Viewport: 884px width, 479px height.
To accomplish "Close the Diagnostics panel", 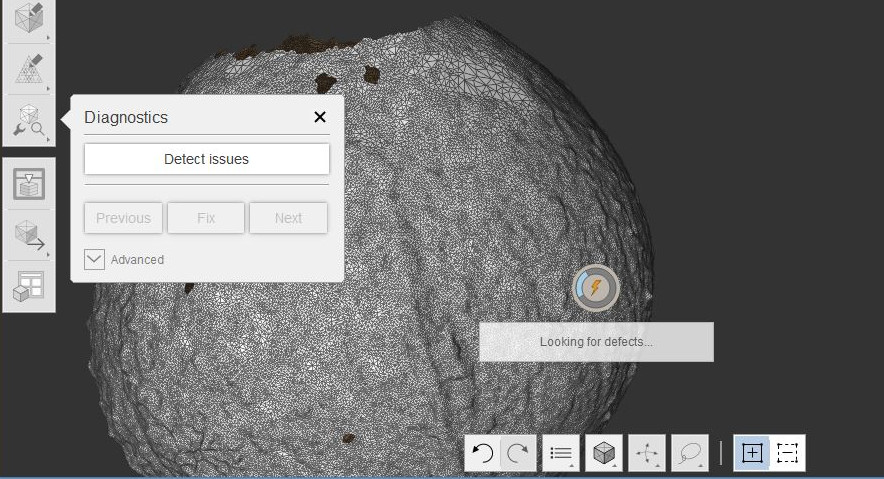I will pyautogui.click(x=320, y=117).
